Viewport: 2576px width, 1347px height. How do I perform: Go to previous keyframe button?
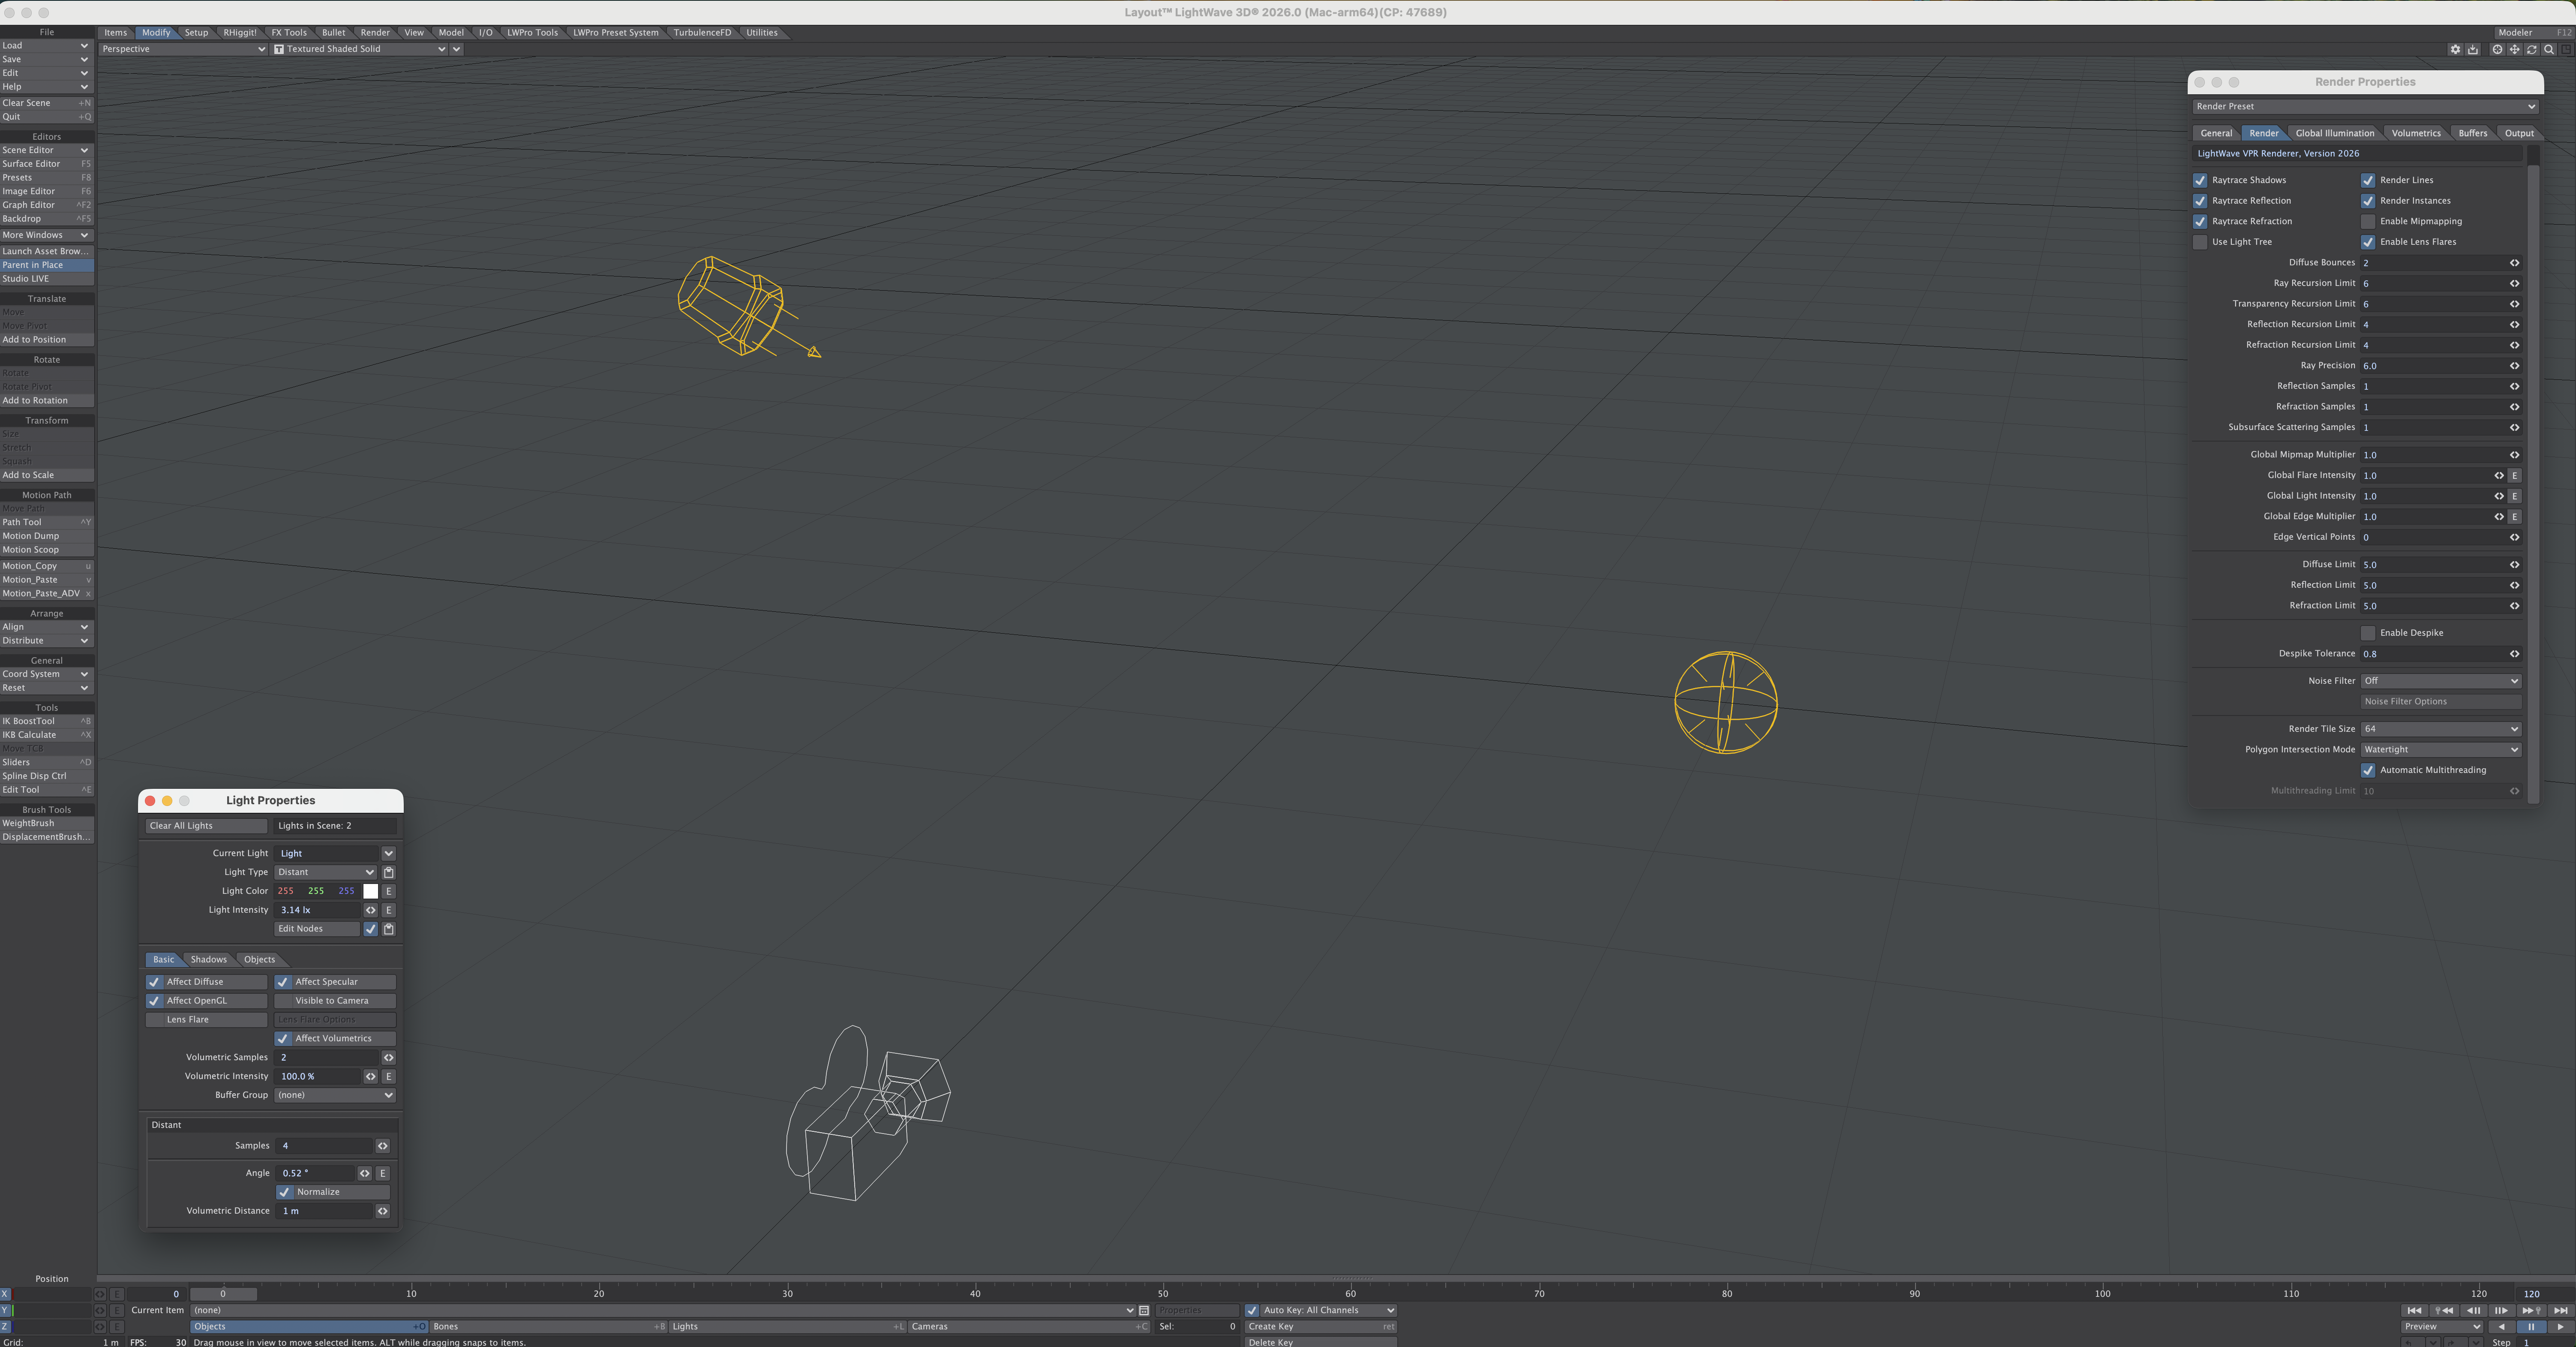tap(2444, 1310)
